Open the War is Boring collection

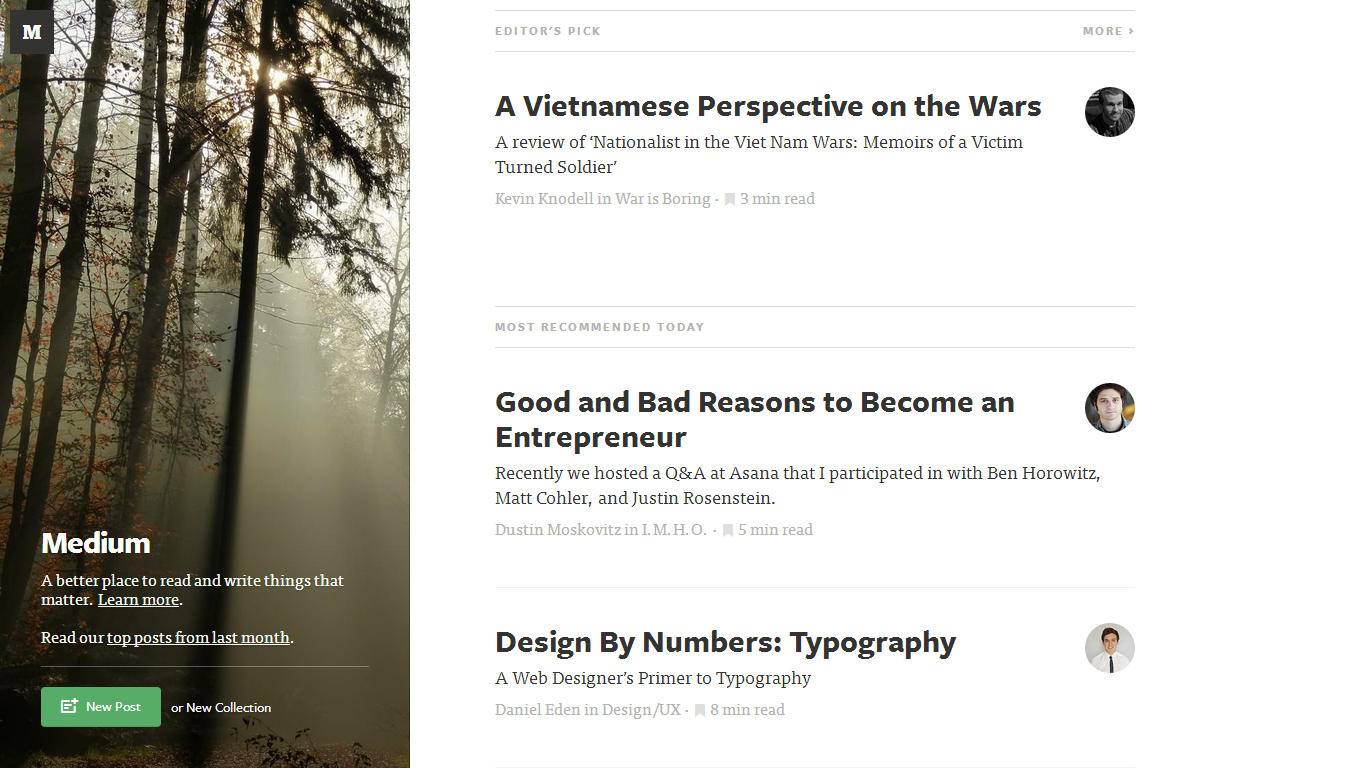pyautogui.click(x=663, y=199)
